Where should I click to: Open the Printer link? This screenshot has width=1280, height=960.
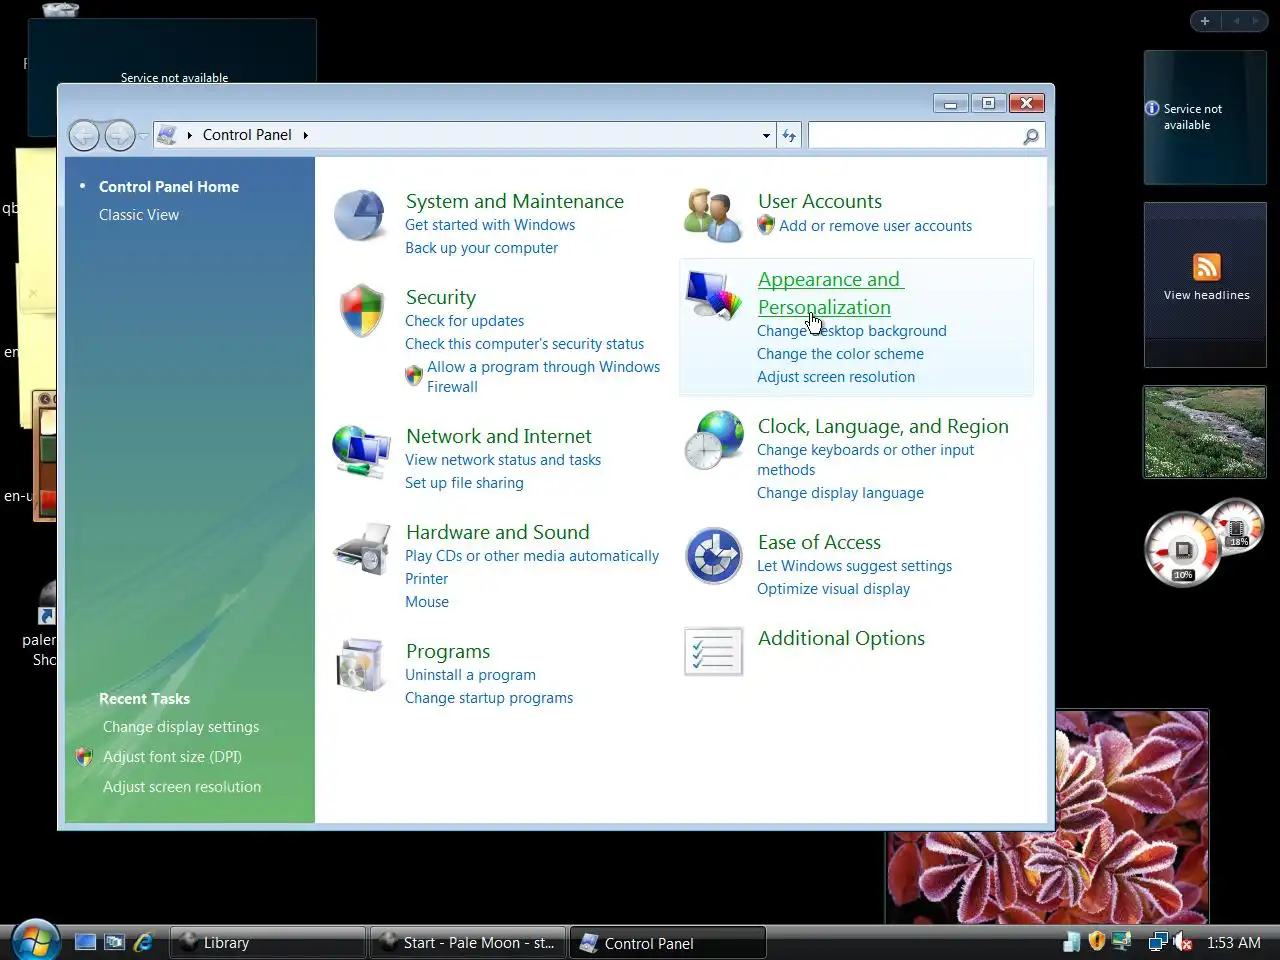coord(426,579)
